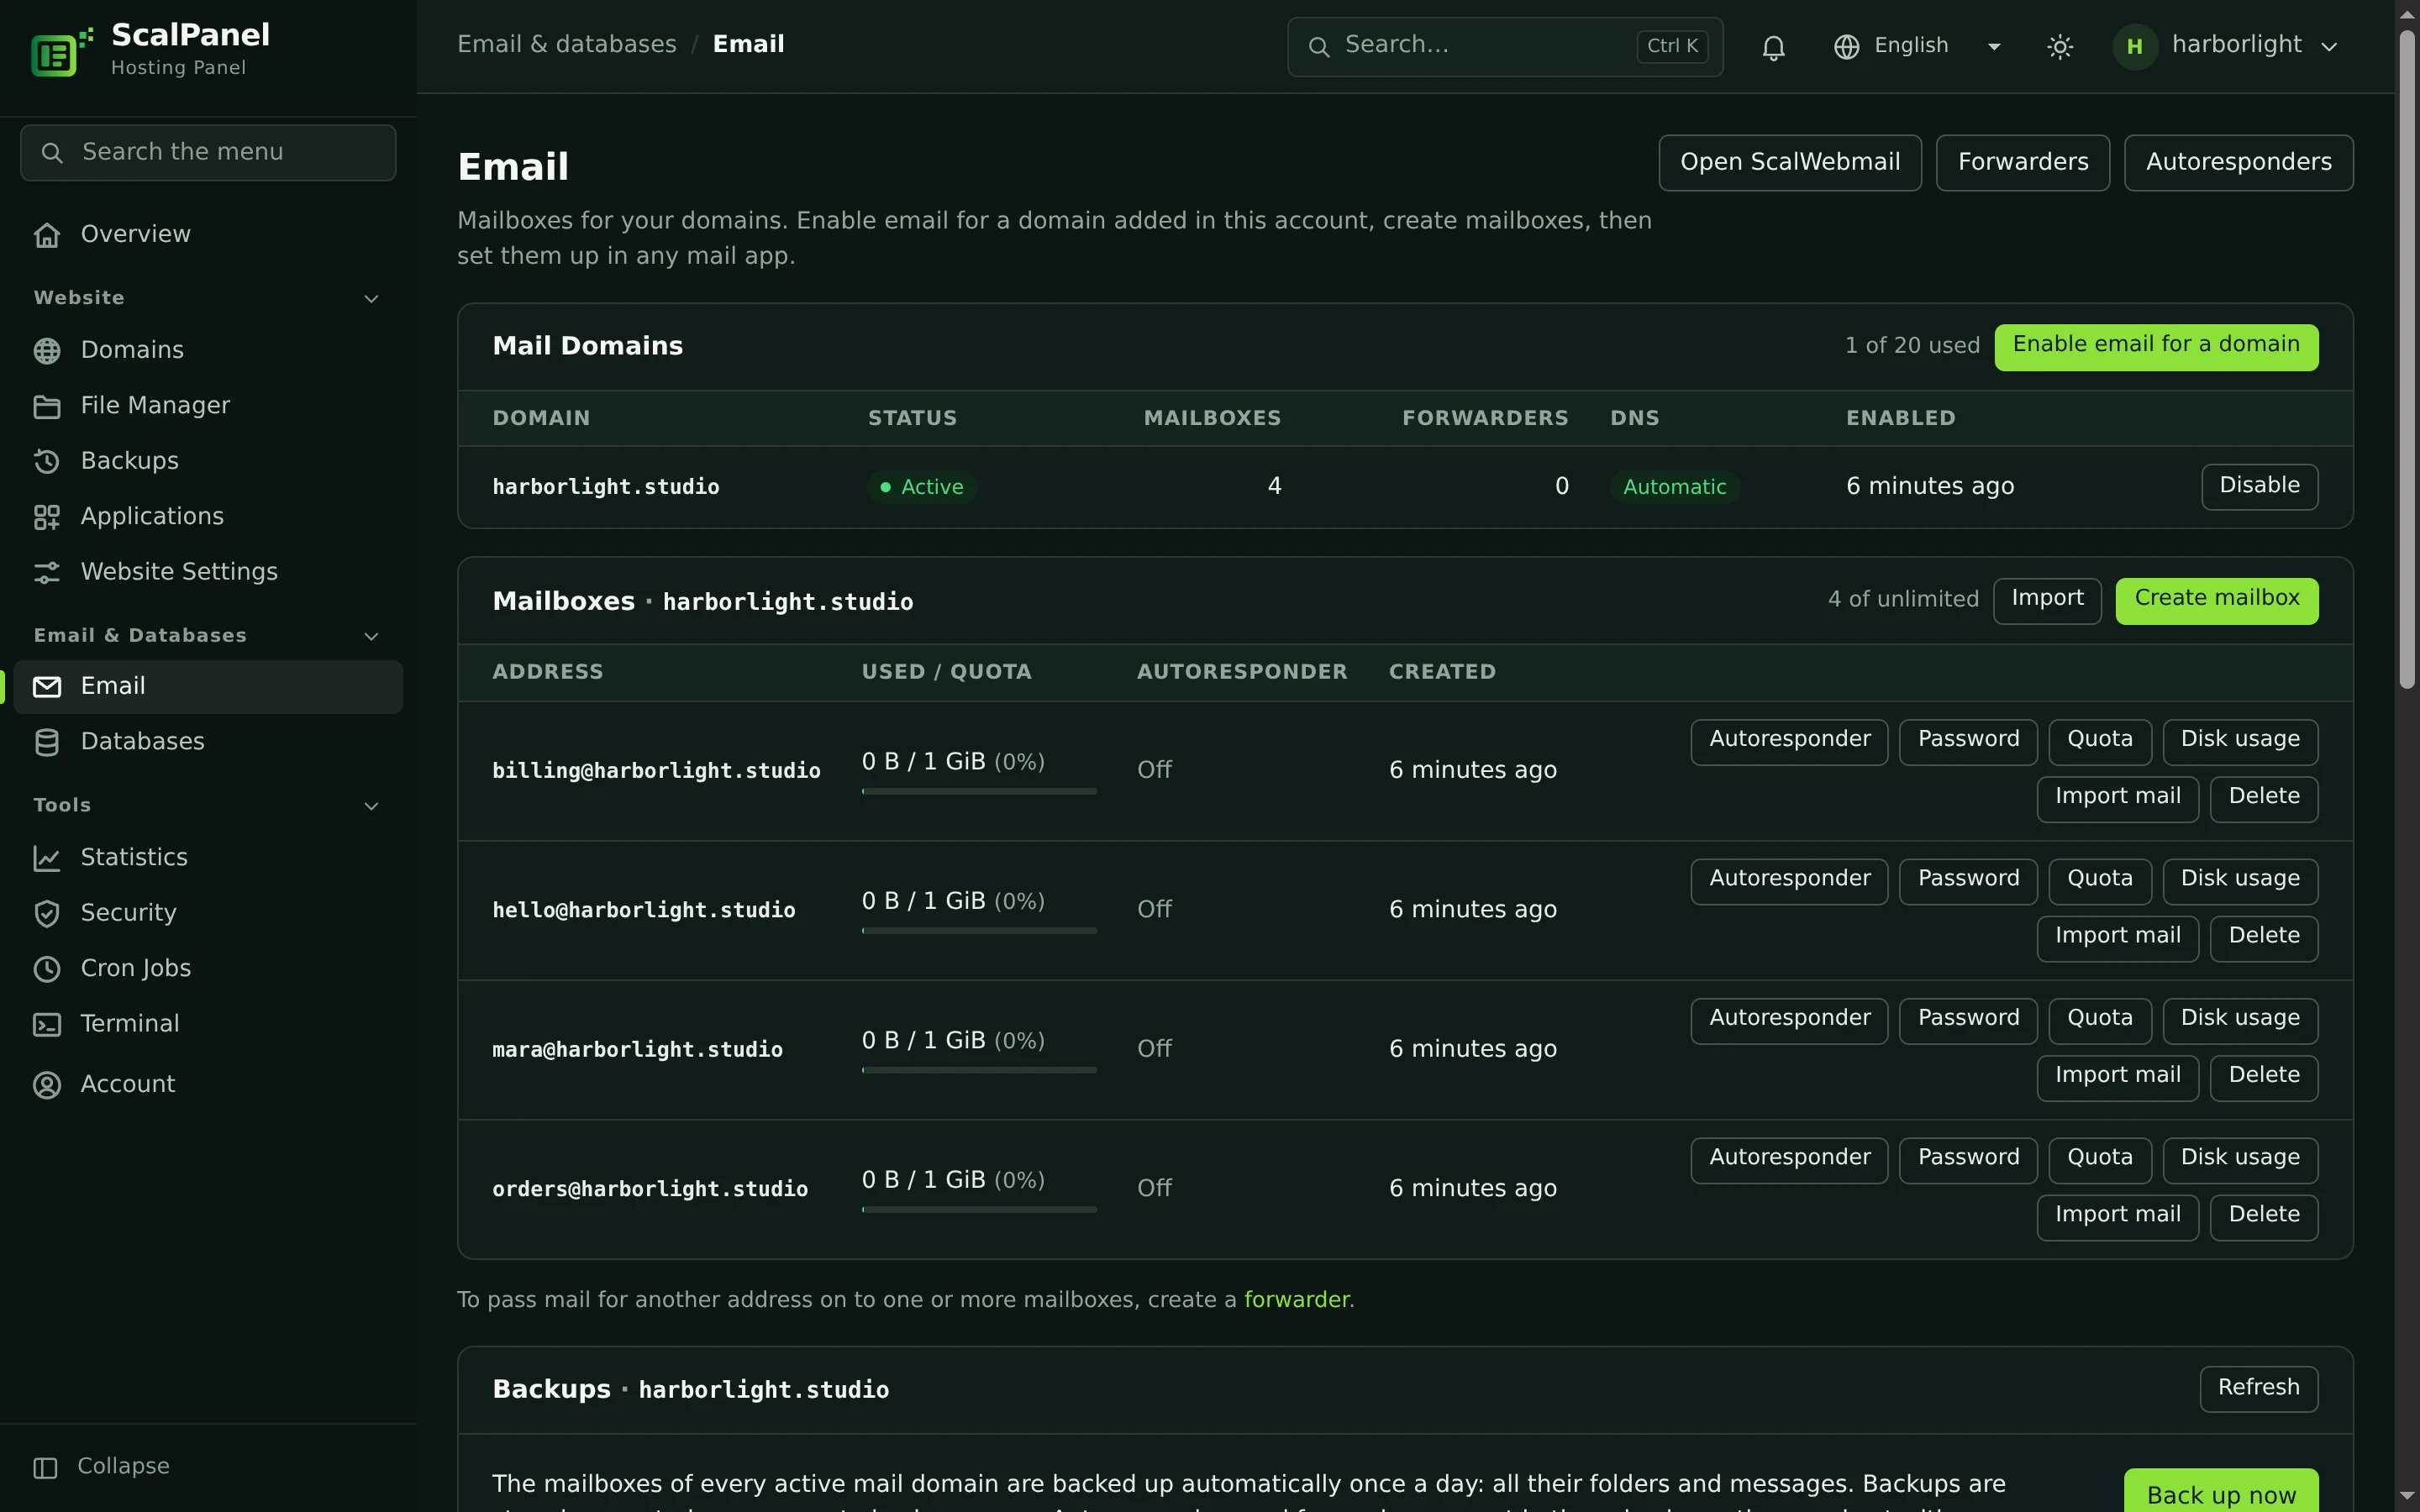The height and width of the screenshot is (1512, 2420).
Task: Open Cron Jobs clock icon
Action: pos(47,969)
